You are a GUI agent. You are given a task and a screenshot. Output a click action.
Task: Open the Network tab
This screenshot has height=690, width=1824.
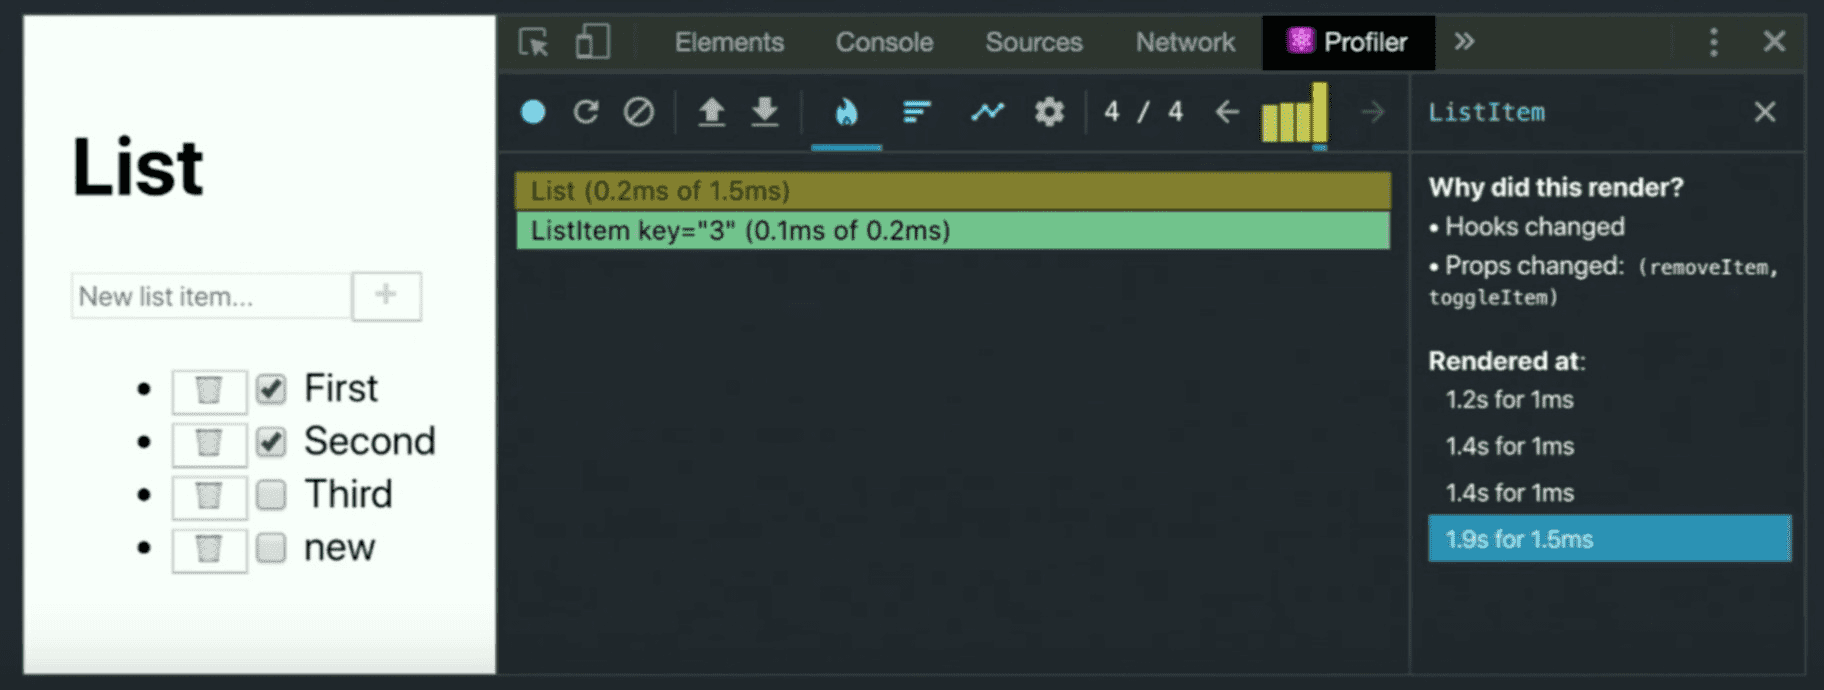coord(1185,42)
